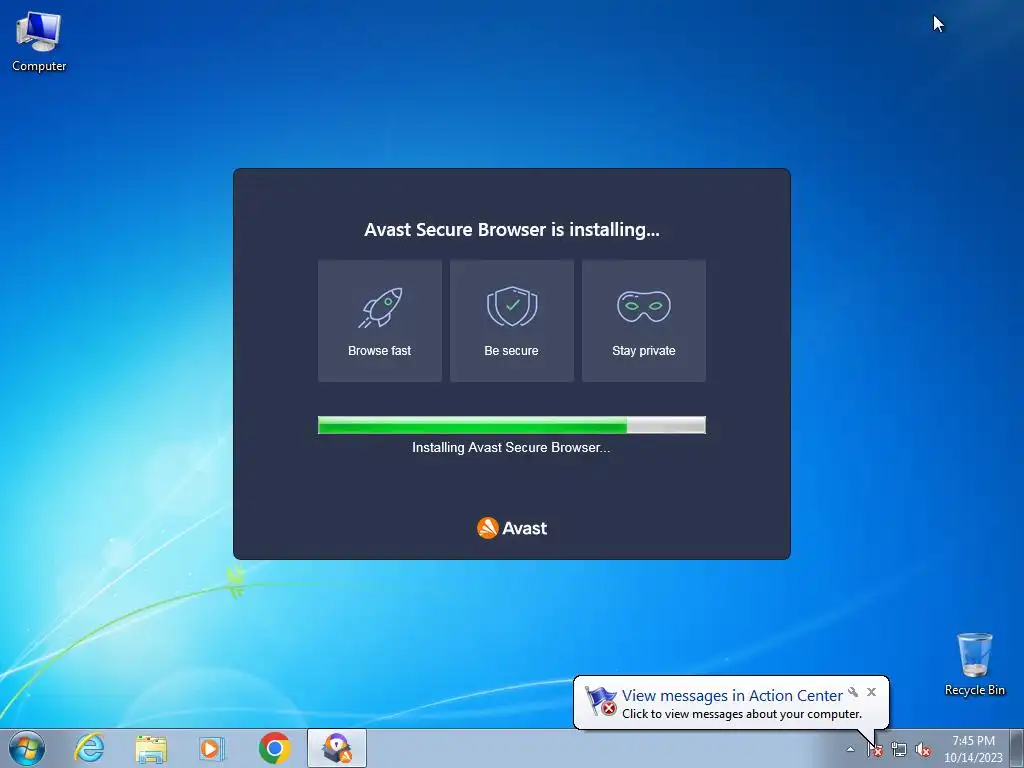Click the Show desktop button
This screenshot has height=768, width=1024.
[x=1017, y=748]
